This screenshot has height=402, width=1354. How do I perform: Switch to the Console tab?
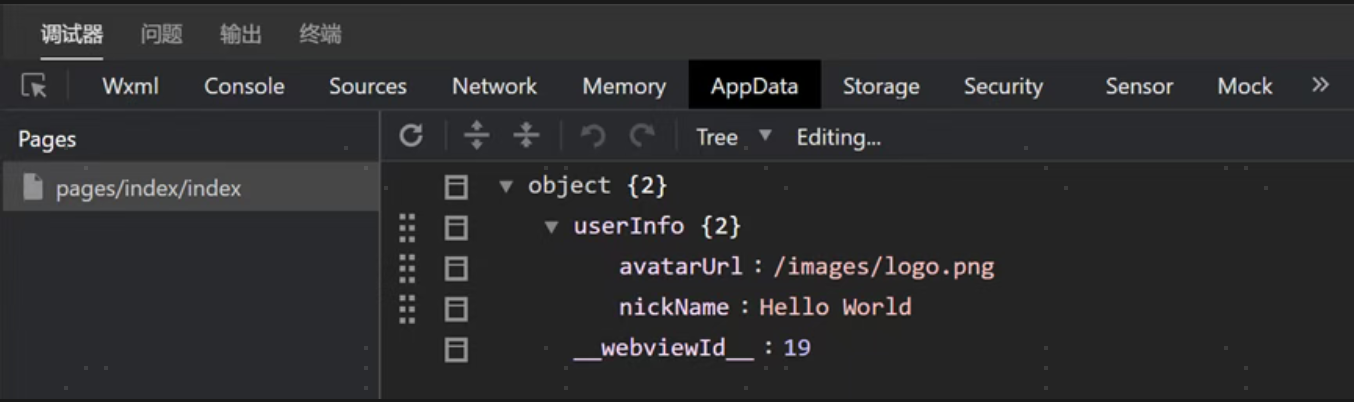(244, 87)
